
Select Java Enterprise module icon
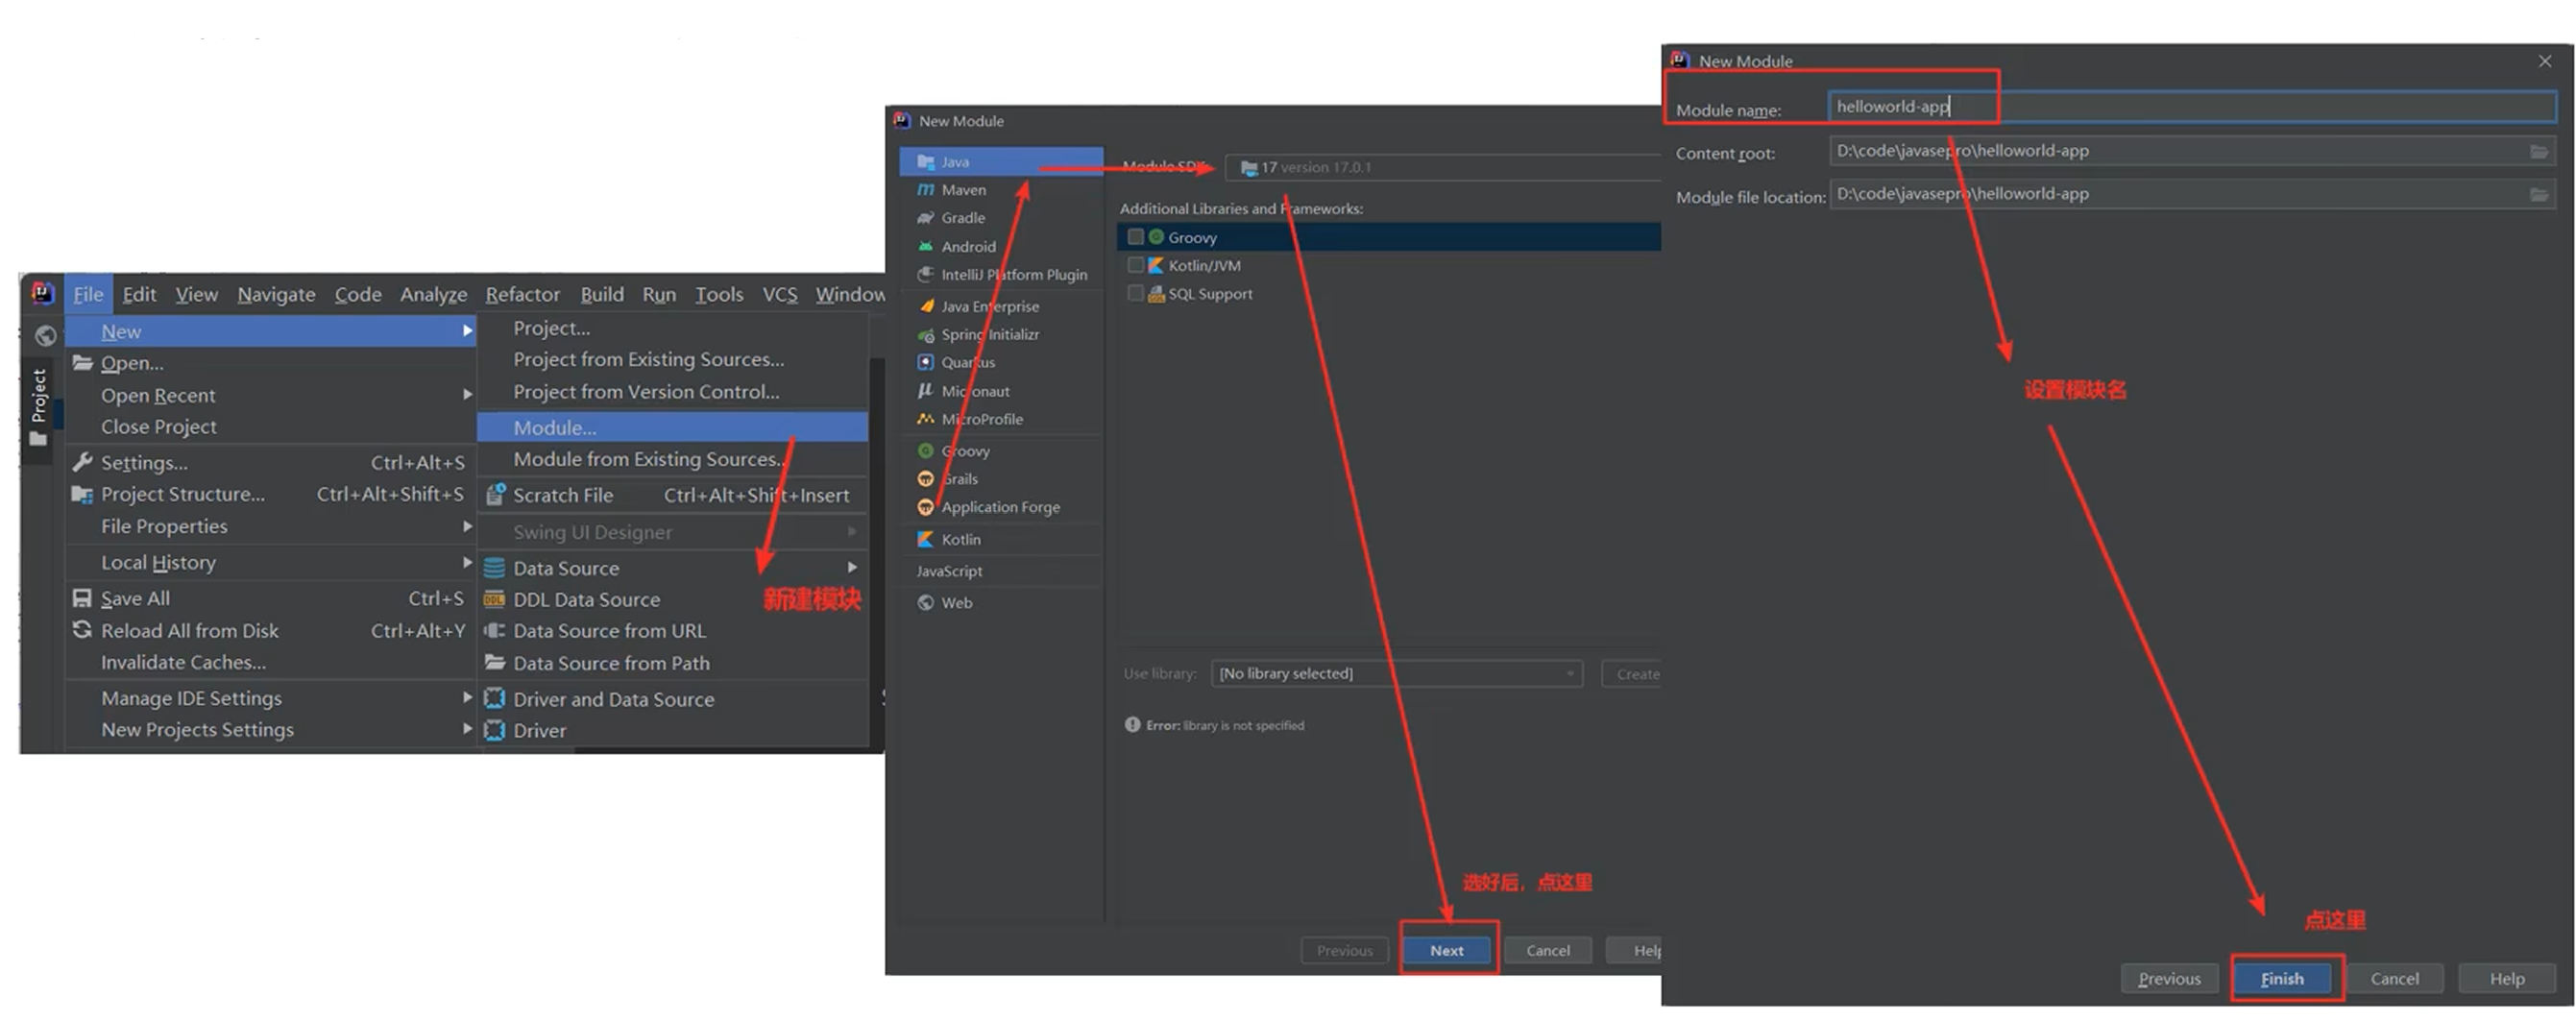click(x=926, y=306)
